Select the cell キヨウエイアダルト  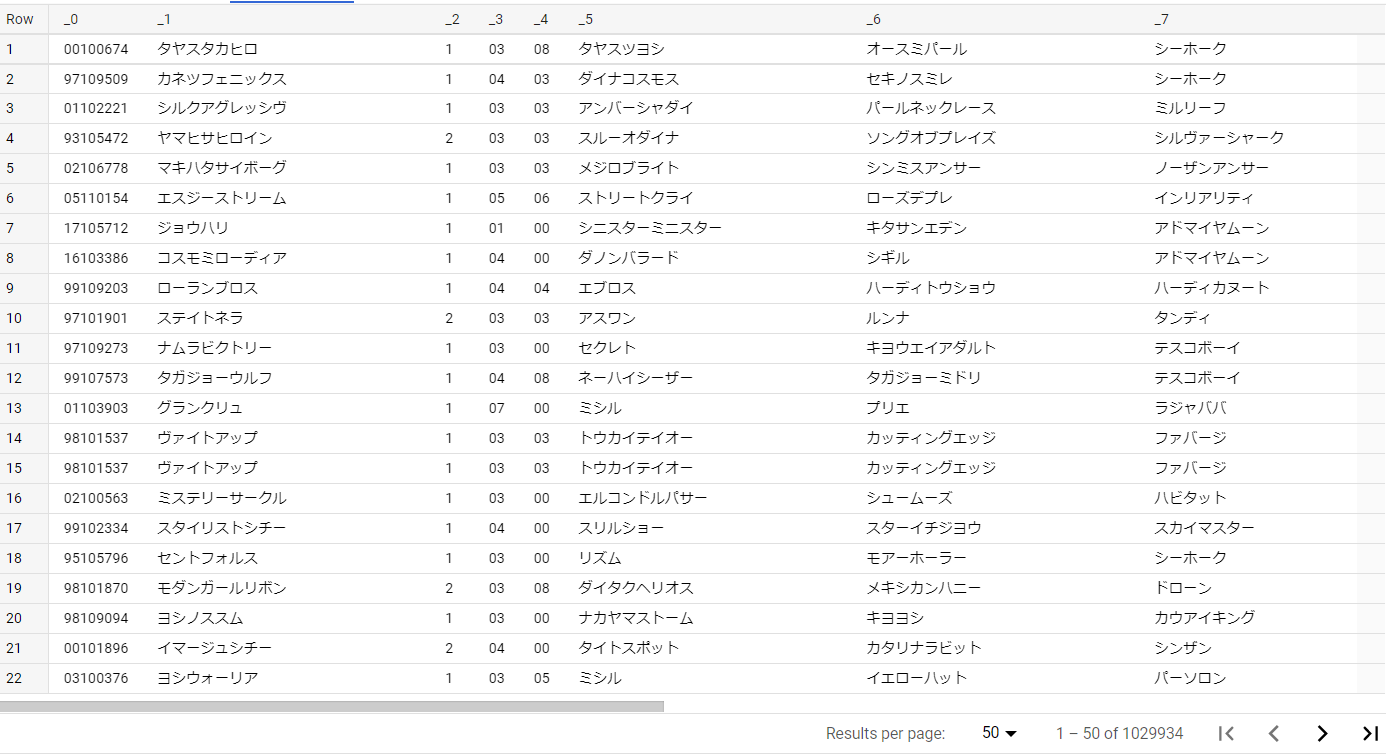931,348
